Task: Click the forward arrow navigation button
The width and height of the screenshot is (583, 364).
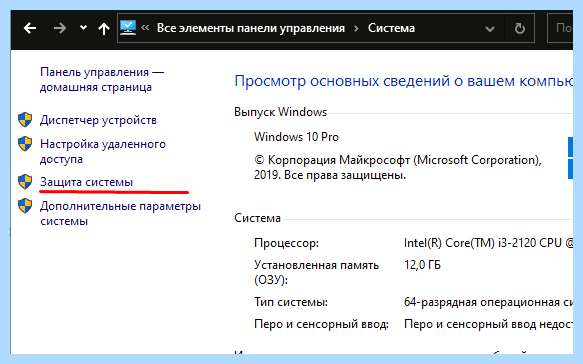Action: click(x=59, y=28)
